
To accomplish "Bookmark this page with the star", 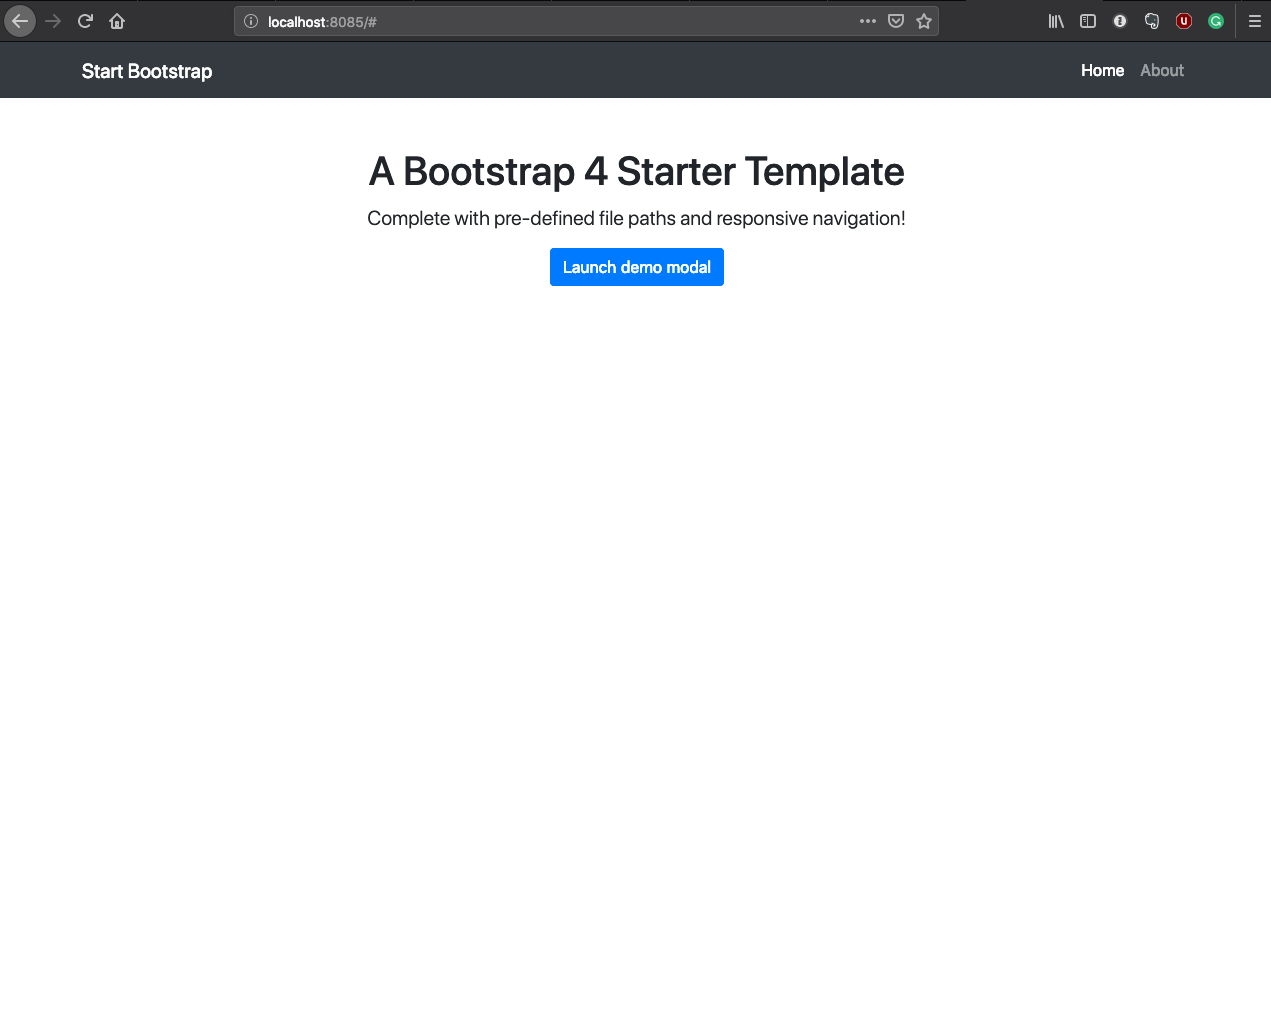I will coord(924,21).
